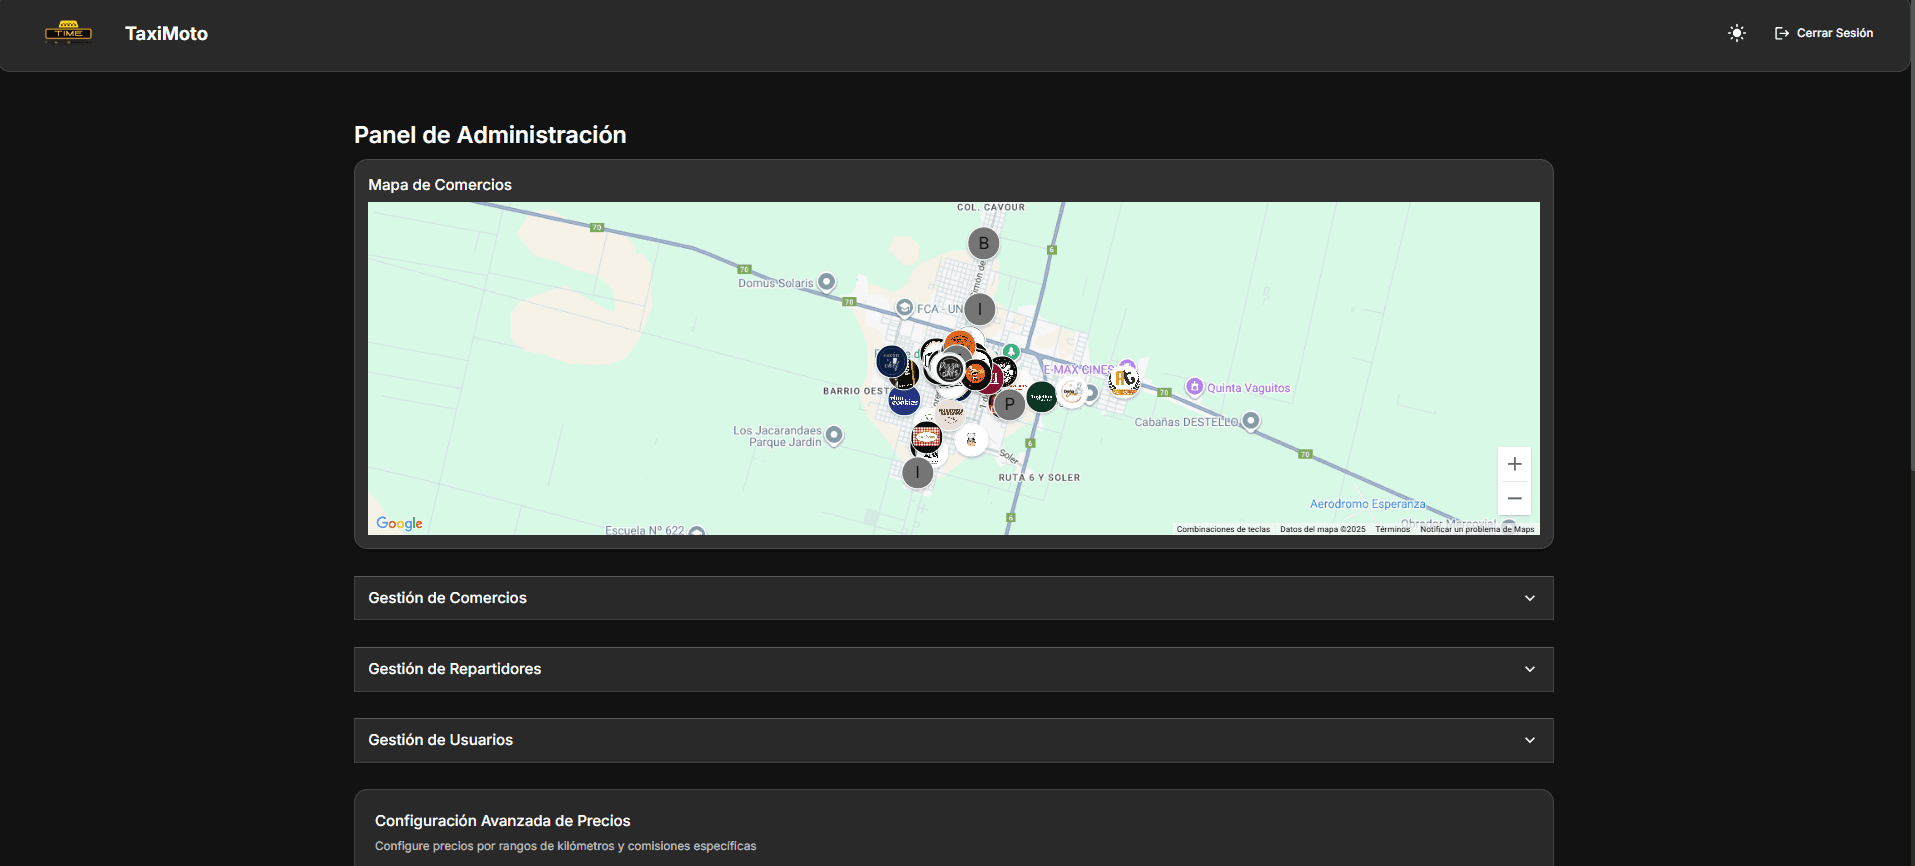Toggle the light/dark theme sun icon
Viewport: 1915px width, 866px height.
(x=1737, y=33)
